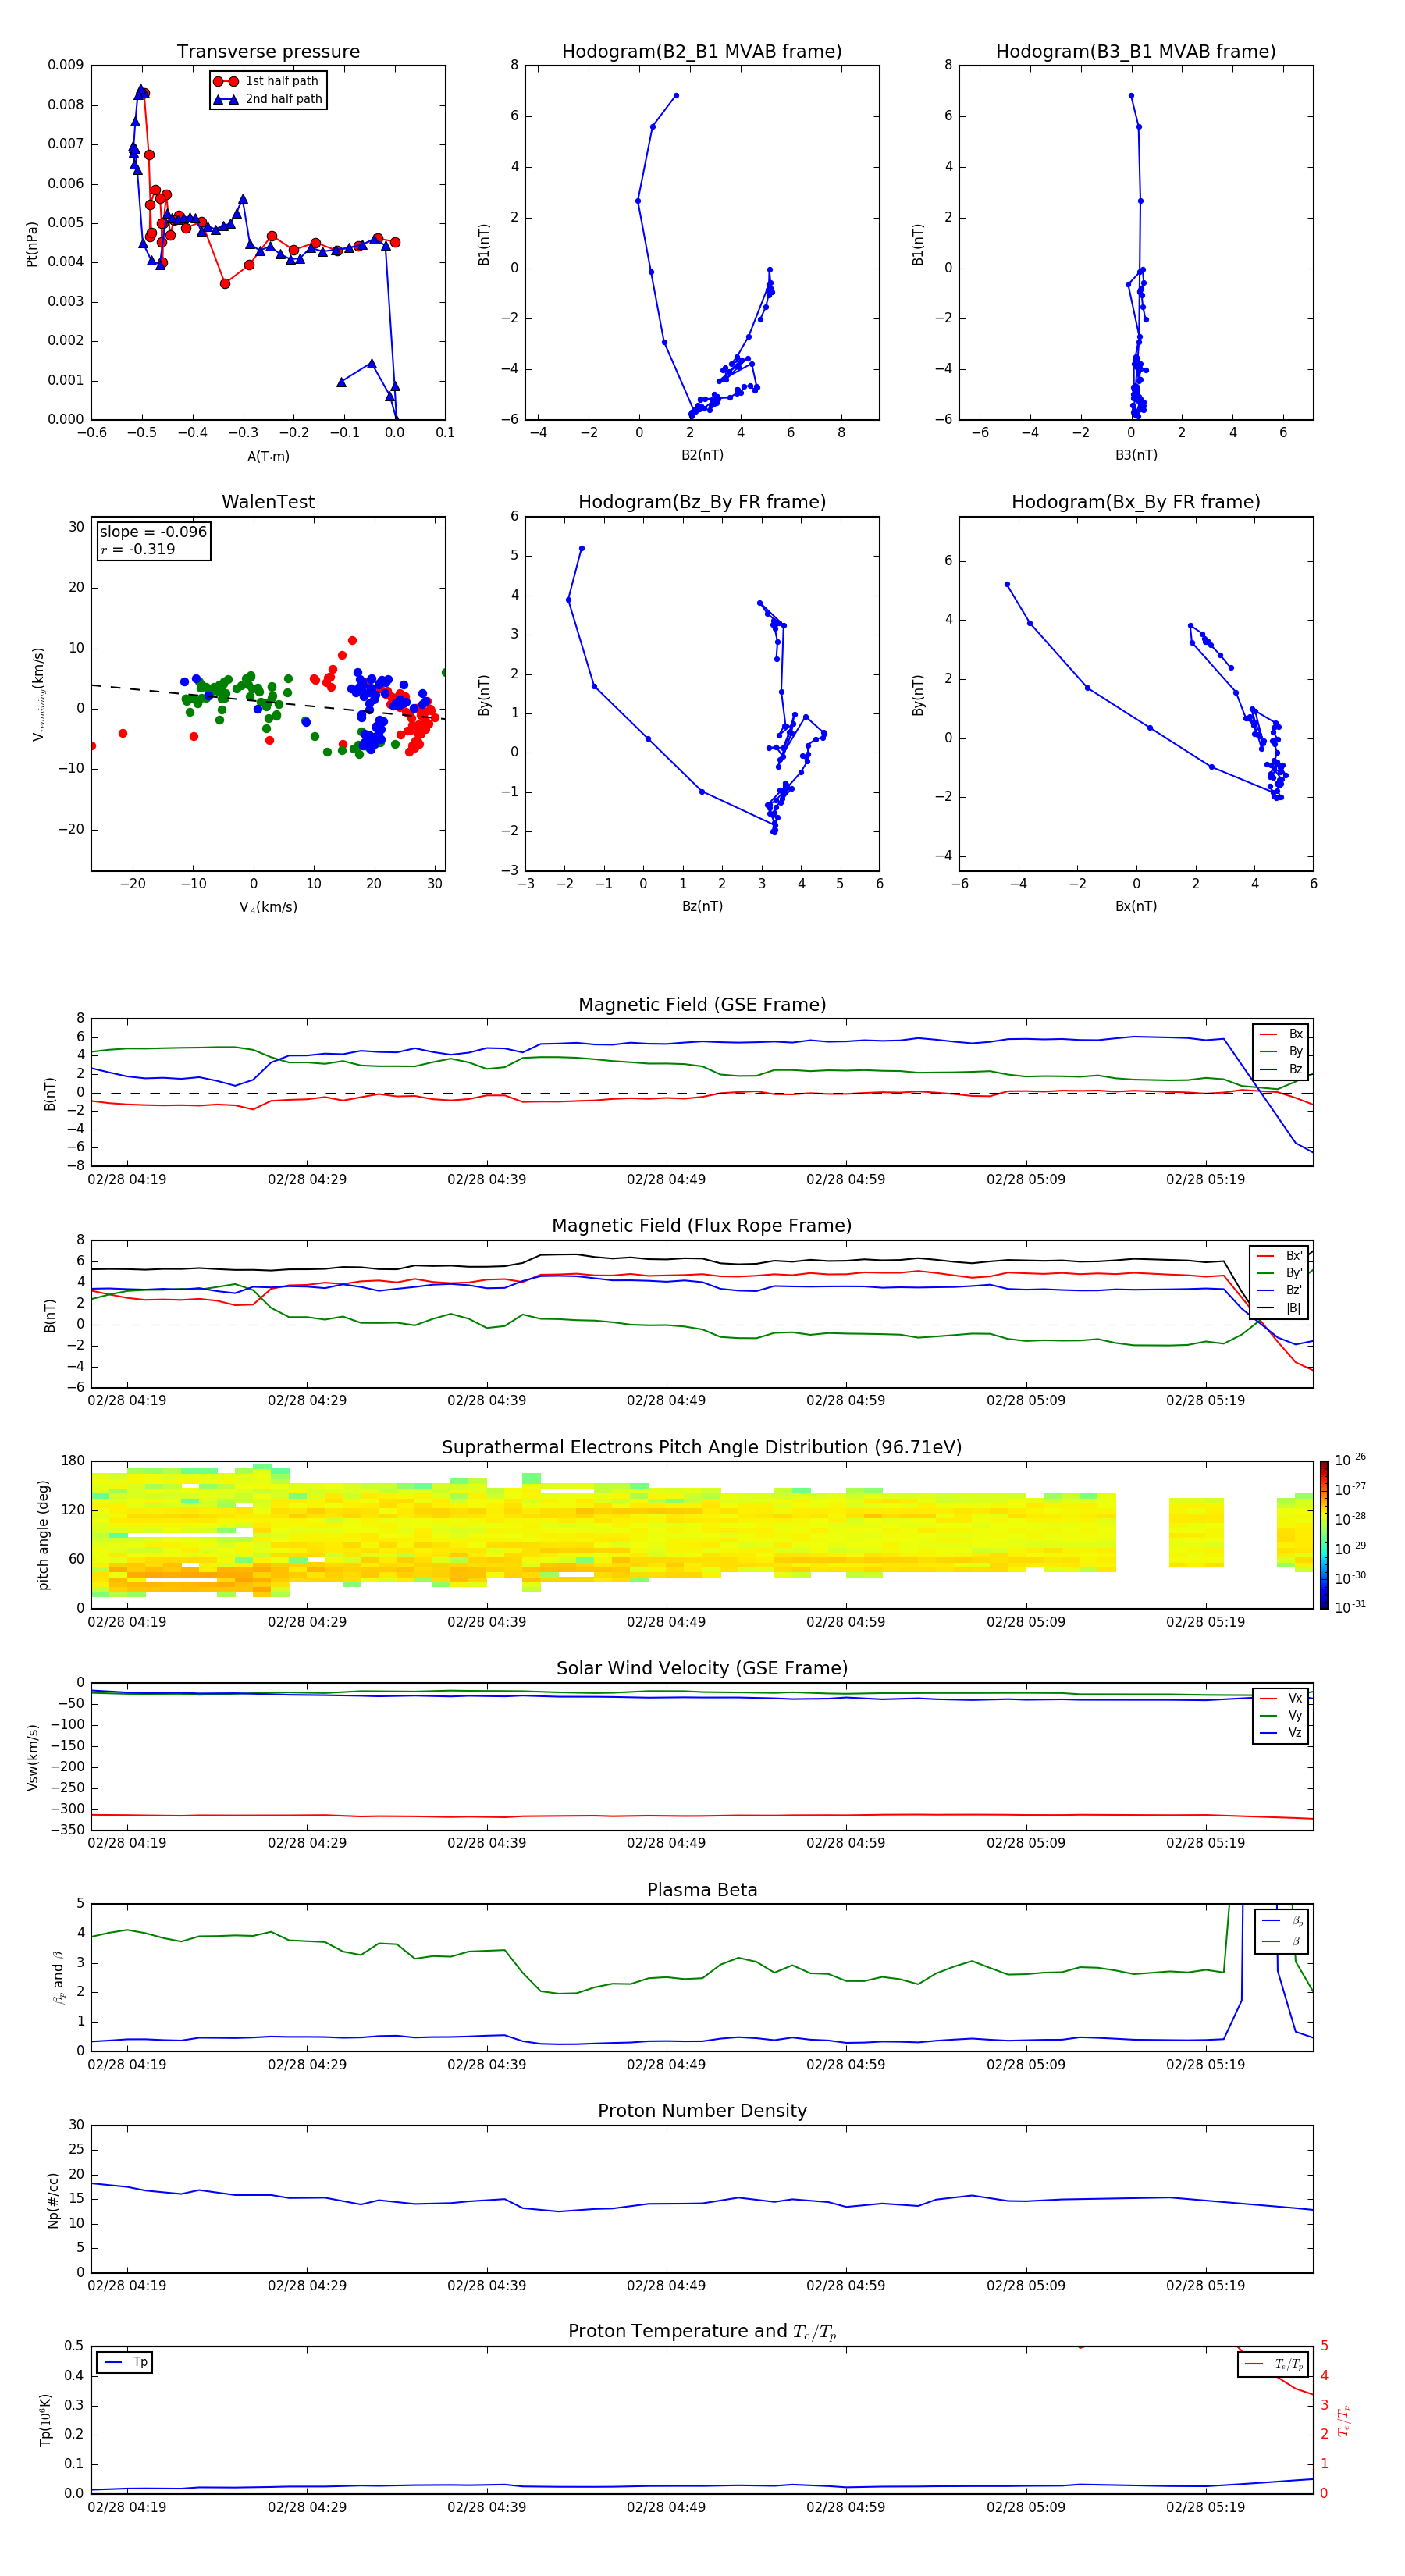Click the 'Np(#/cc)' y-axis label
The image size is (1405, 2576).
click(x=53, y=2200)
